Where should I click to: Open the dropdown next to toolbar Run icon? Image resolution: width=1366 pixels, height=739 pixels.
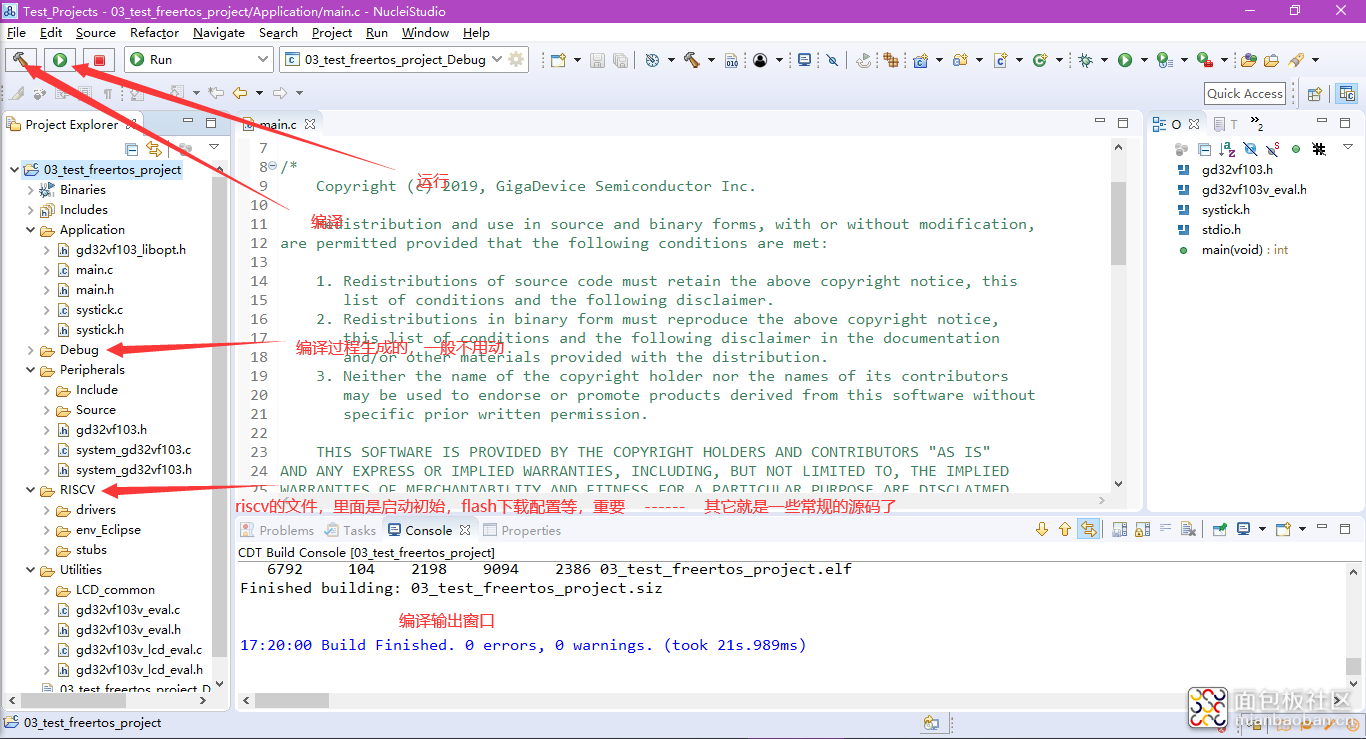(x=1144, y=60)
